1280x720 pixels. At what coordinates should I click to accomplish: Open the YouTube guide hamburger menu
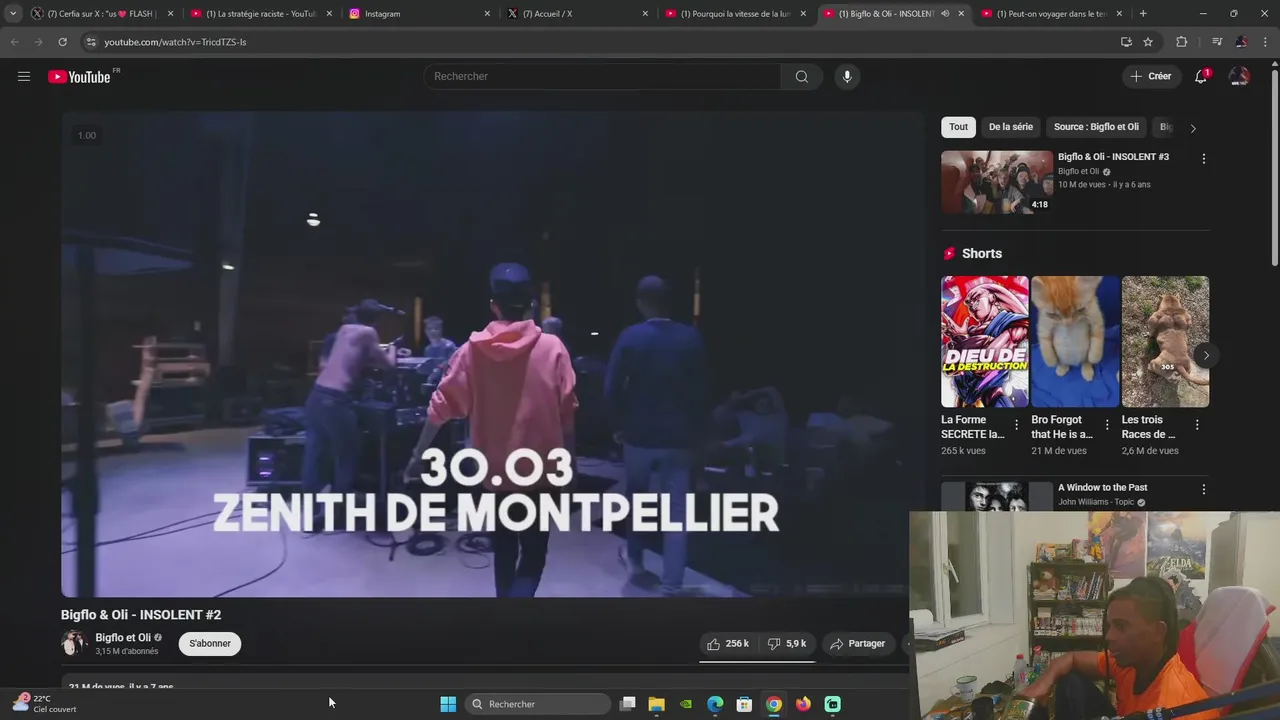24,77
